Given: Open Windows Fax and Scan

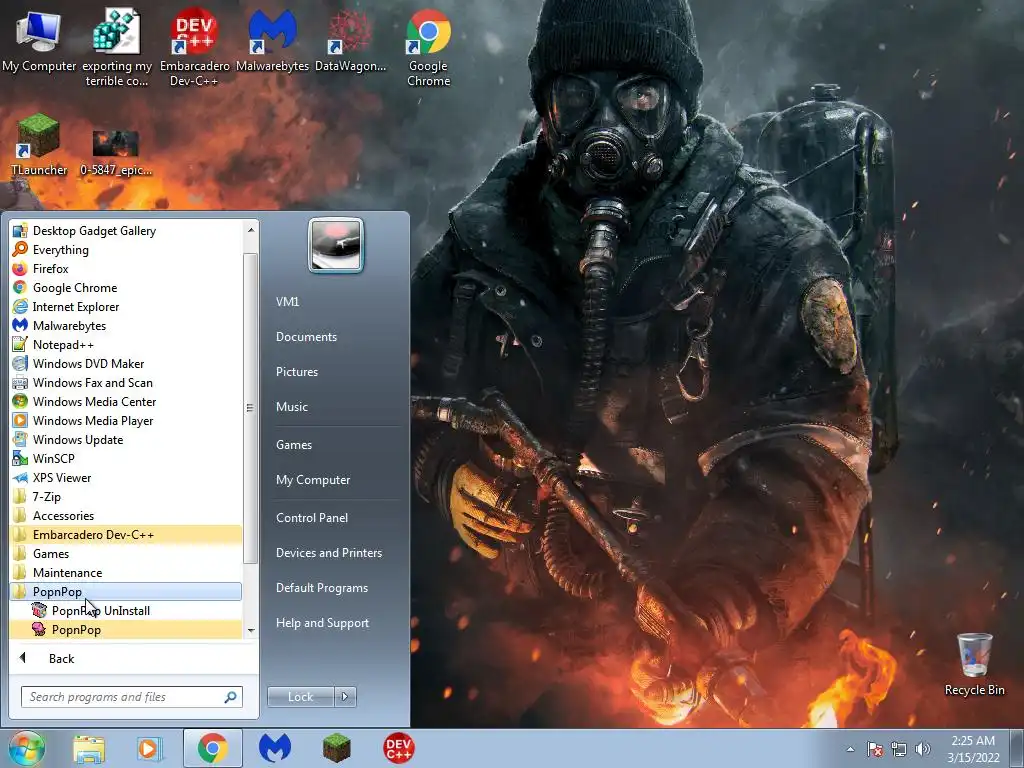Looking at the screenshot, I should 126,382.
